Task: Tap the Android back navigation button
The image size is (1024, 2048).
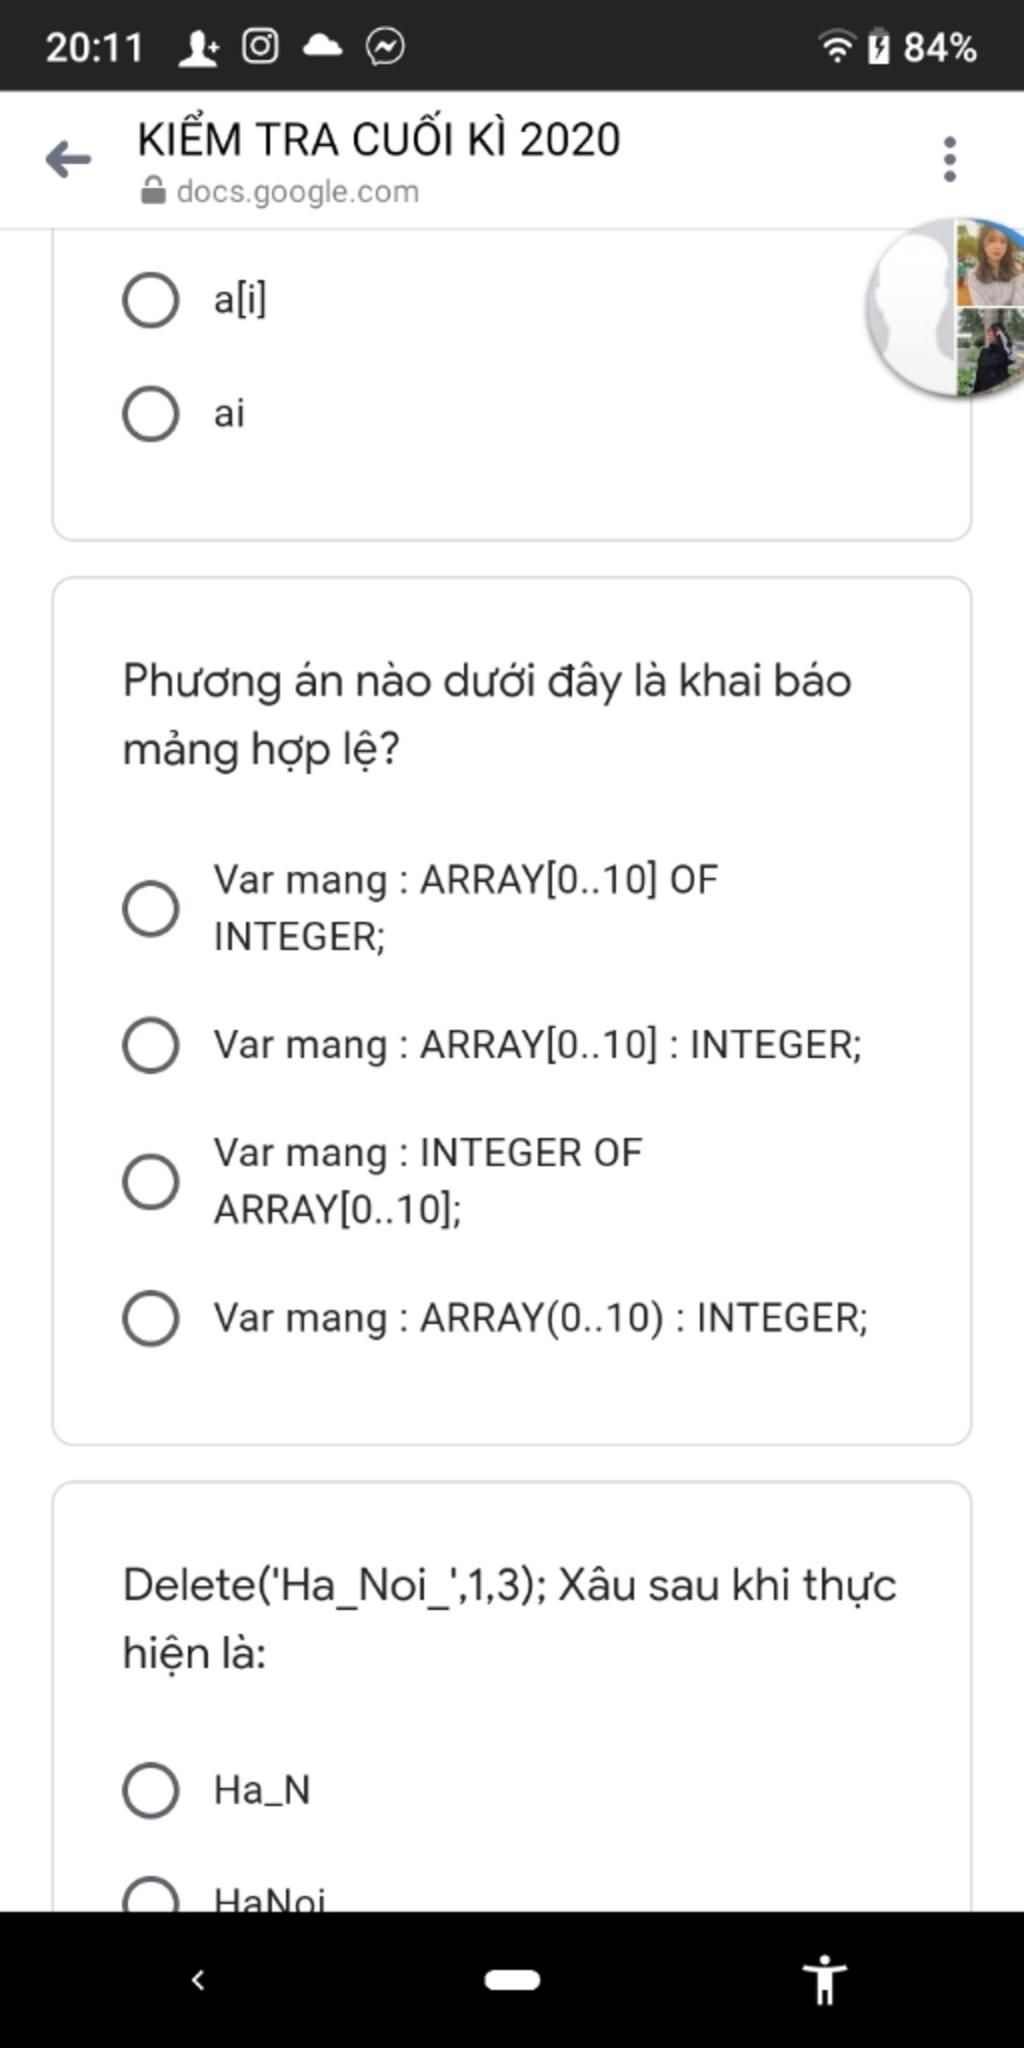Action: tap(197, 1979)
